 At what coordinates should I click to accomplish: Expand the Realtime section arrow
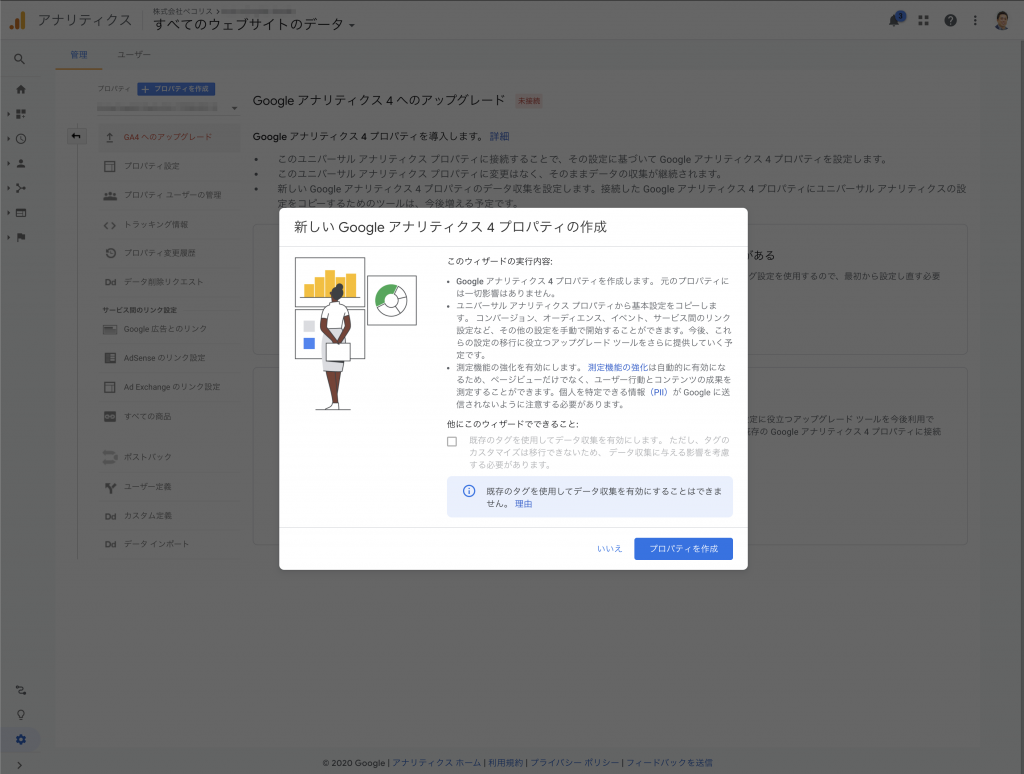[8, 138]
